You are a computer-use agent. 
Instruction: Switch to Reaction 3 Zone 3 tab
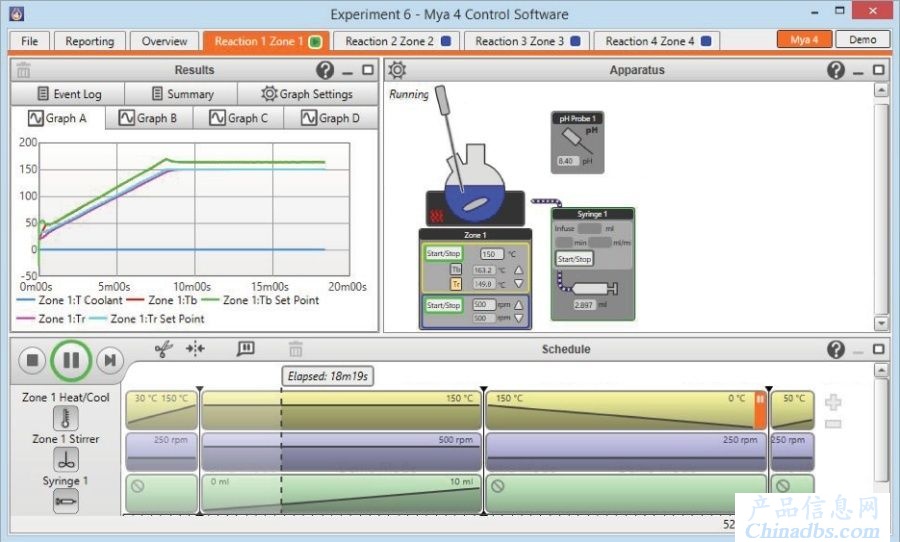pyautogui.click(x=527, y=41)
